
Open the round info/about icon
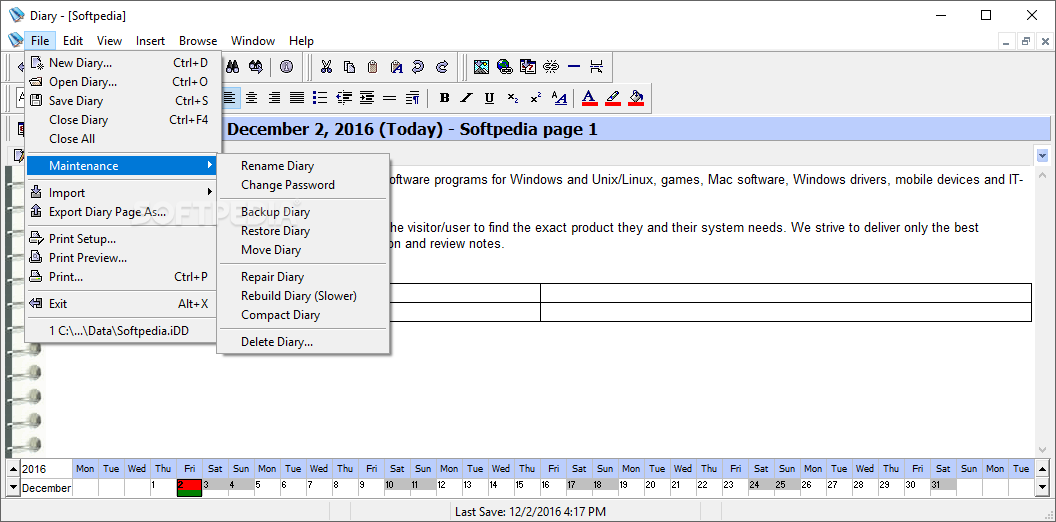click(x=286, y=67)
